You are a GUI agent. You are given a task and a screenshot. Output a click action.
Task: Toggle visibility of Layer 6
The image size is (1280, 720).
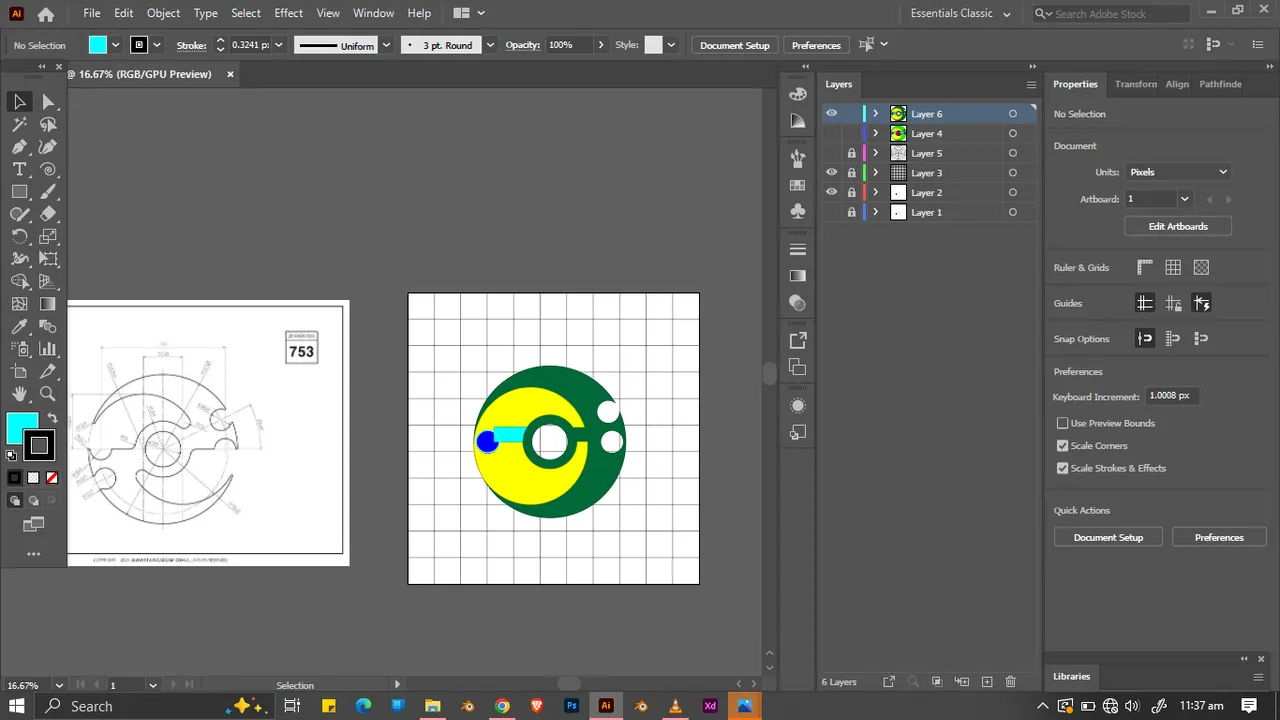tap(831, 113)
